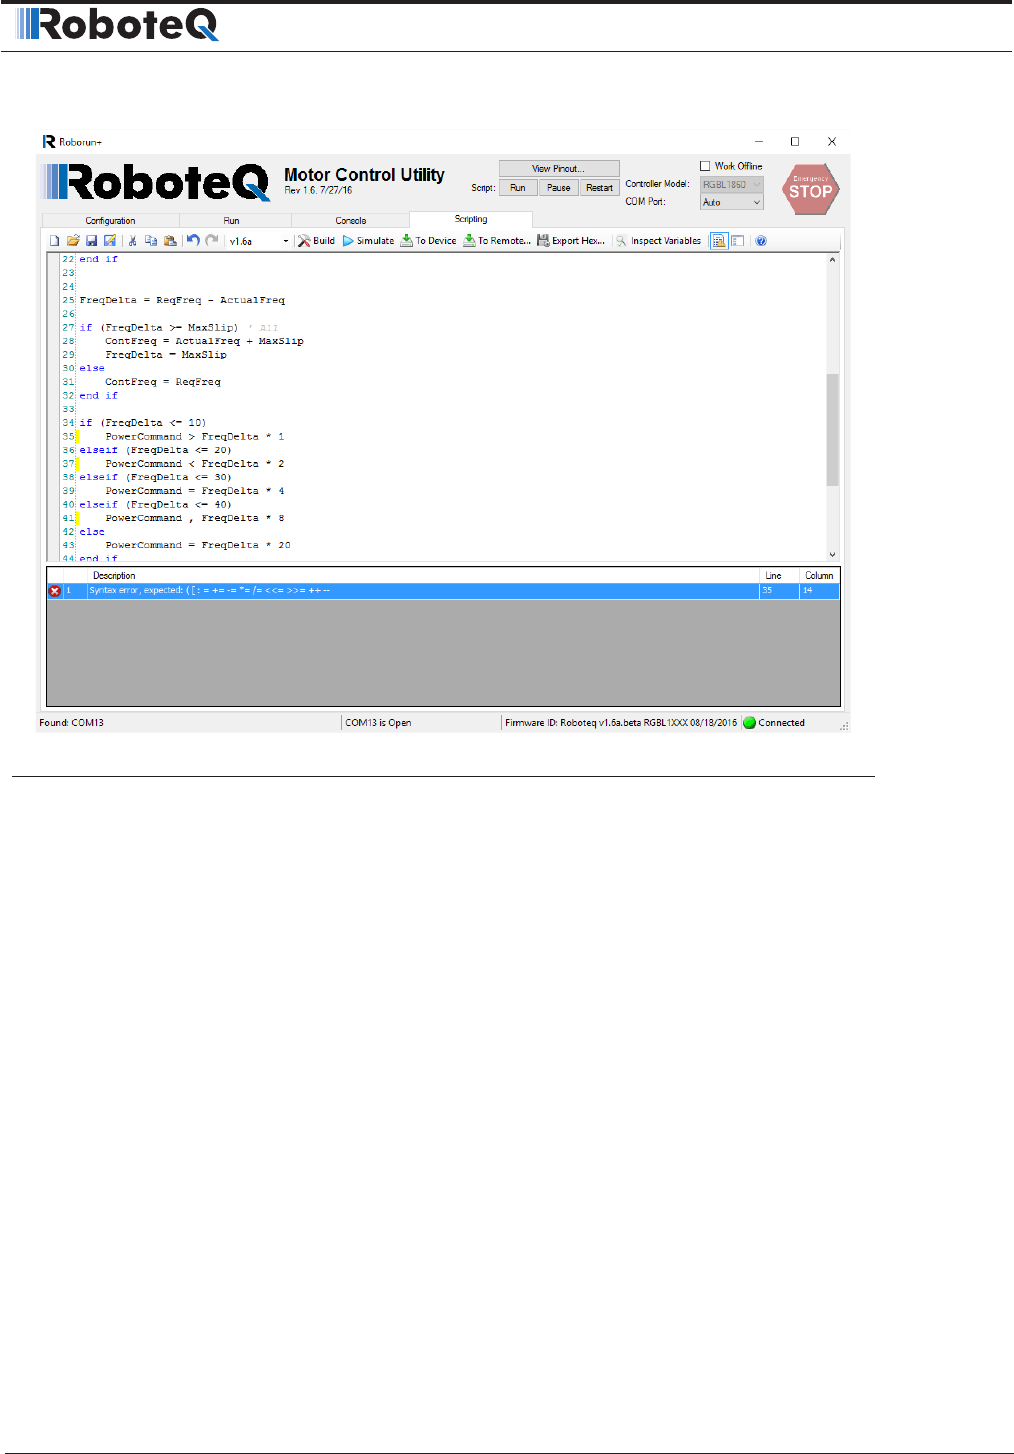Send script To Device
The height and width of the screenshot is (1454, 1014).
point(428,241)
